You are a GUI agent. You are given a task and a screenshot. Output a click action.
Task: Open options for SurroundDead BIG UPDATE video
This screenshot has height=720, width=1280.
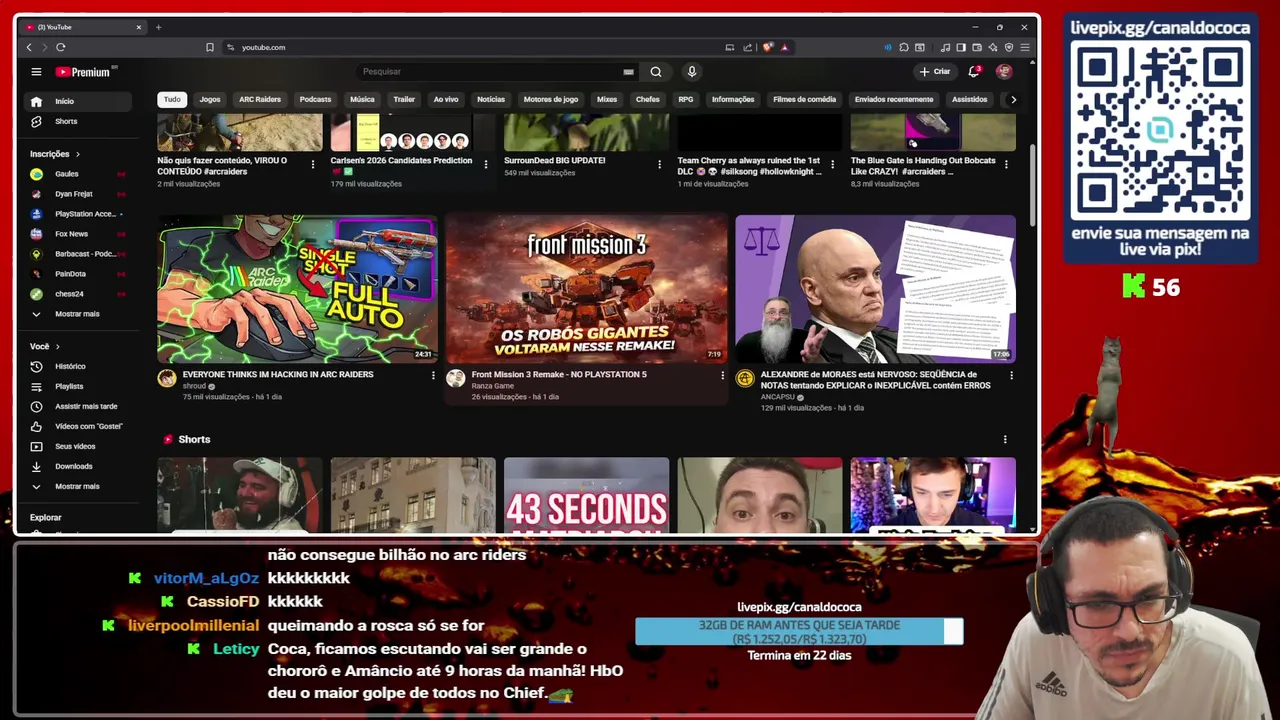coord(659,164)
